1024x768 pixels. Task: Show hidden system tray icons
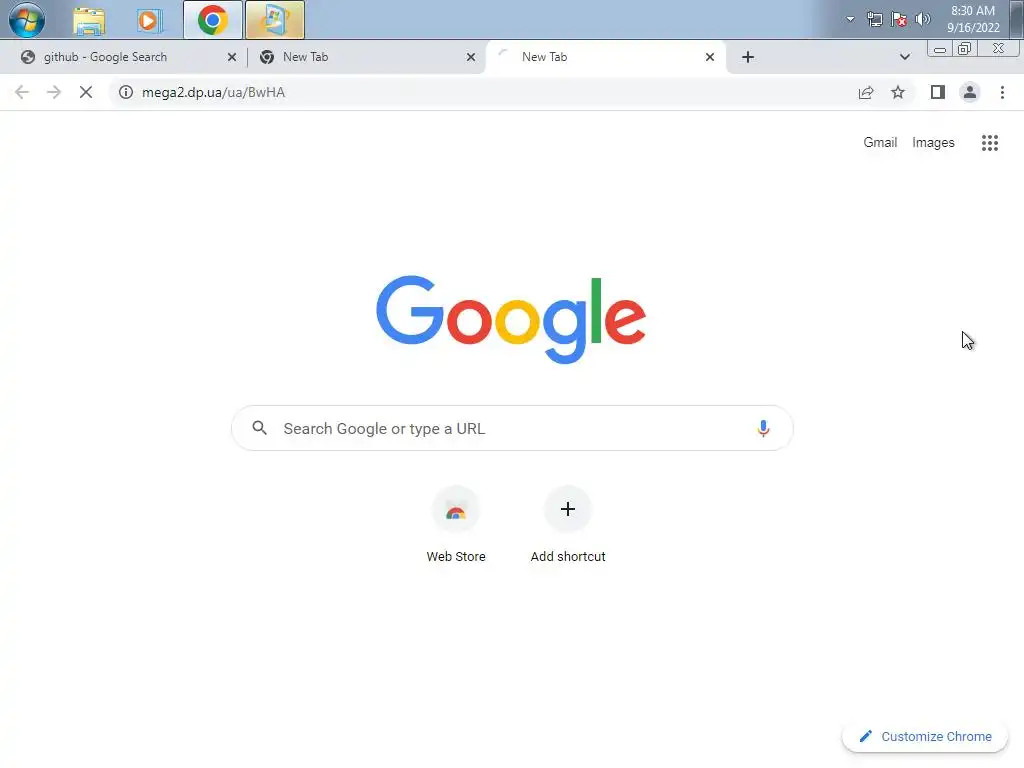850,19
